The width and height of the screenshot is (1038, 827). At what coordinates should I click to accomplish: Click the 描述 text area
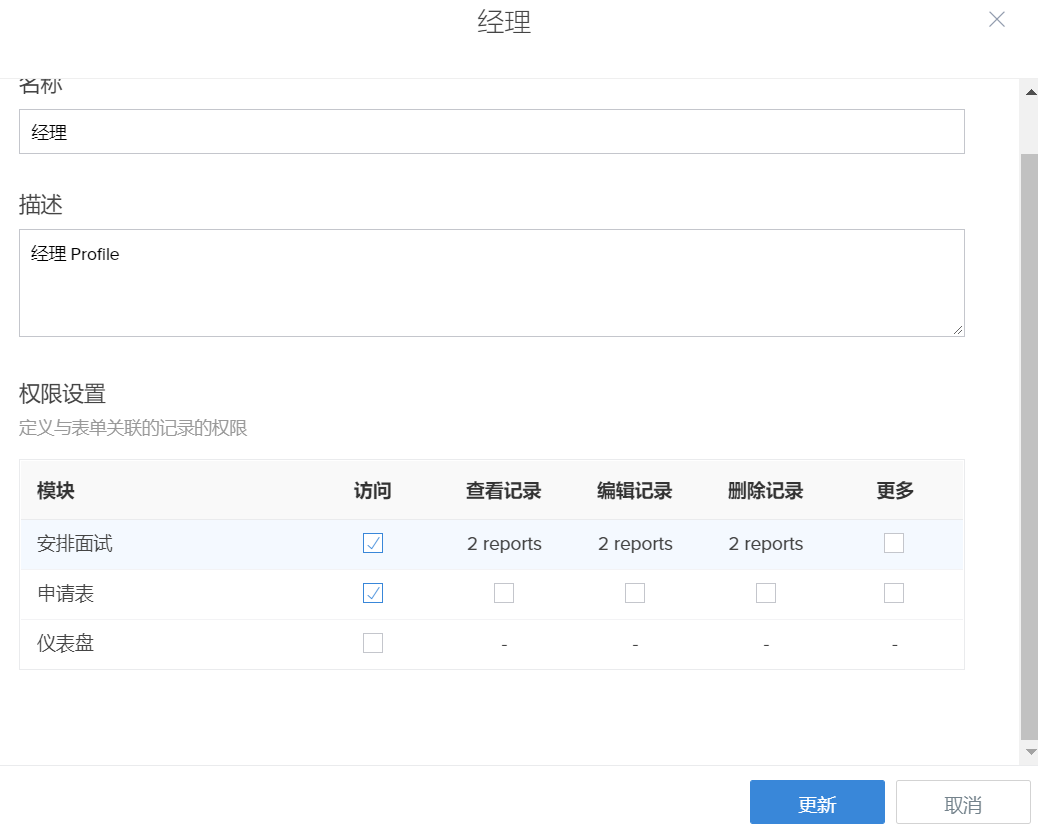tap(491, 283)
